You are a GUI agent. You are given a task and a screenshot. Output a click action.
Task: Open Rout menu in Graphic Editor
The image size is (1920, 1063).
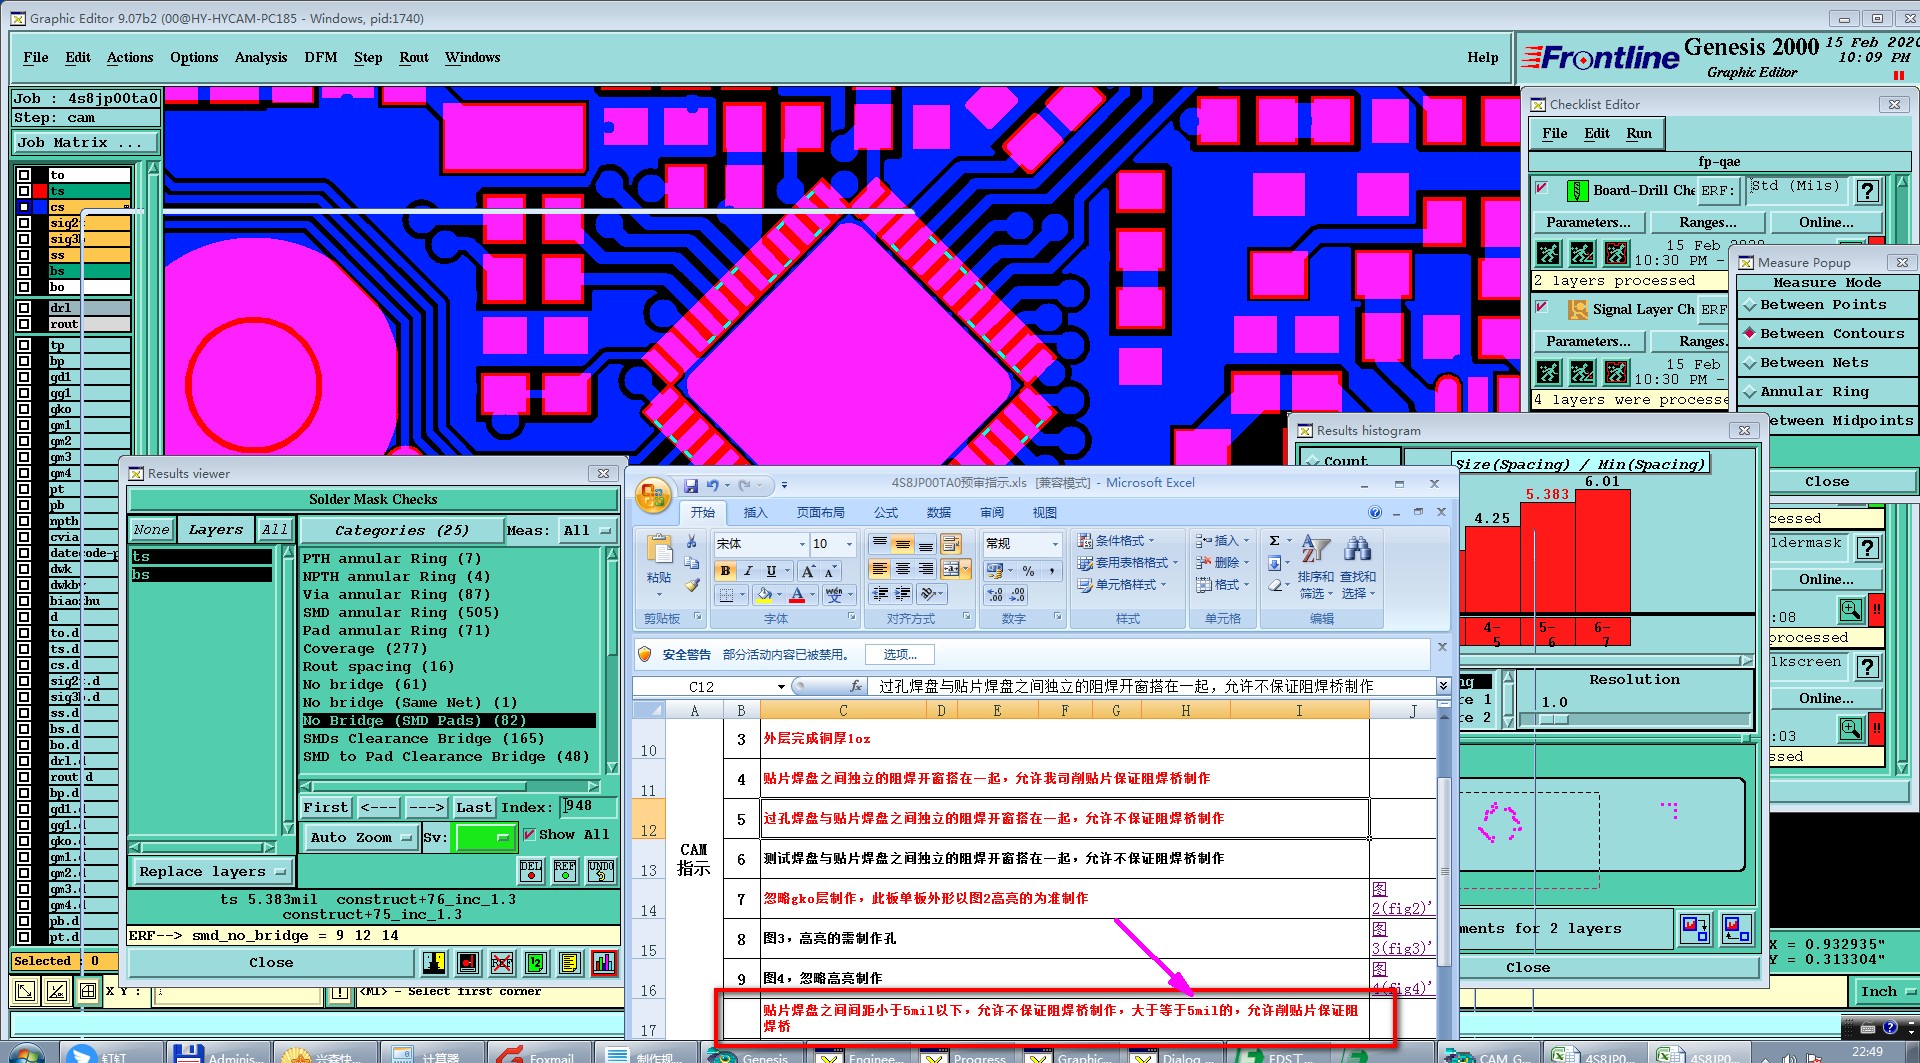tap(414, 57)
